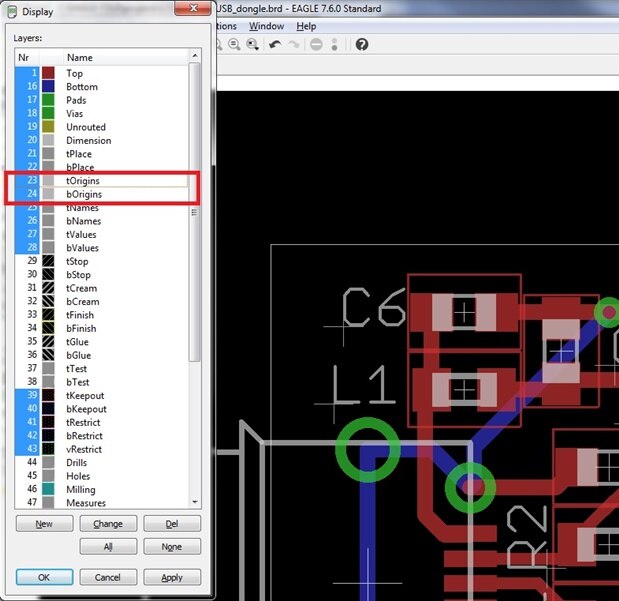
Task: Click the layer list scrollbar thumb
Action: [195, 212]
